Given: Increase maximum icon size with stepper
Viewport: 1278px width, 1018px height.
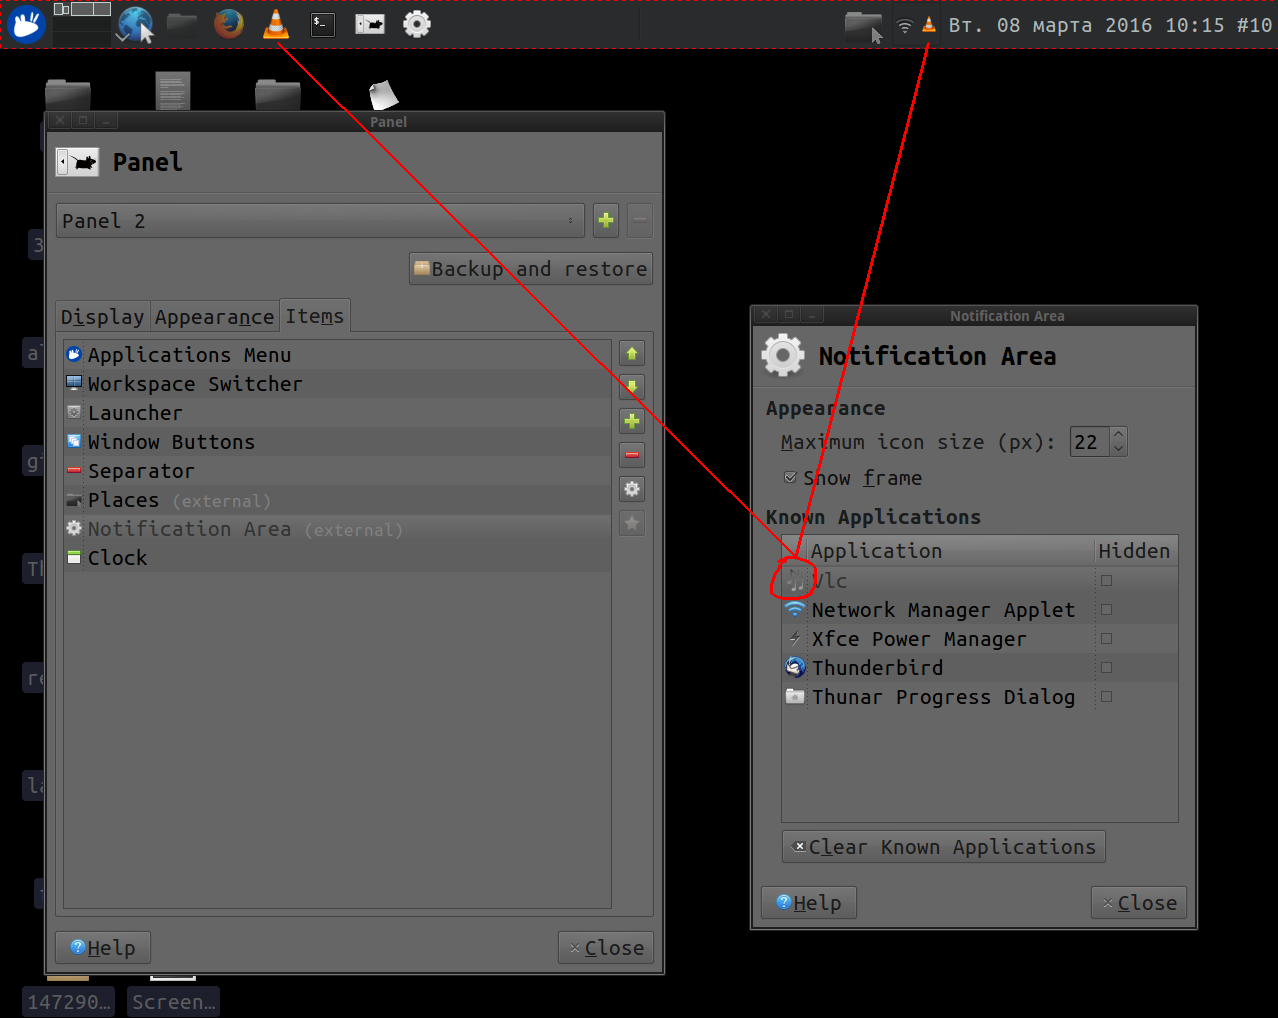Looking at the screenshot, I should [1119, 435].
